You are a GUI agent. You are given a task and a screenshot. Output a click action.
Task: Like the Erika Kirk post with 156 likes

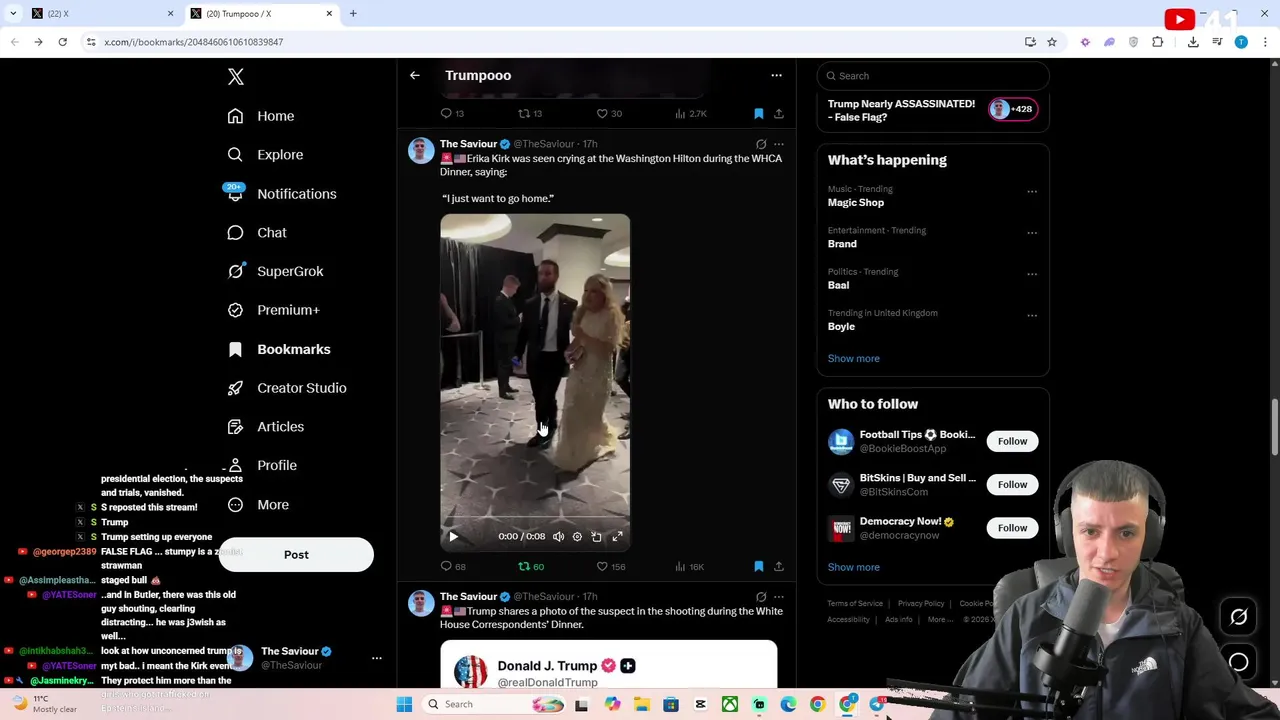611,566
